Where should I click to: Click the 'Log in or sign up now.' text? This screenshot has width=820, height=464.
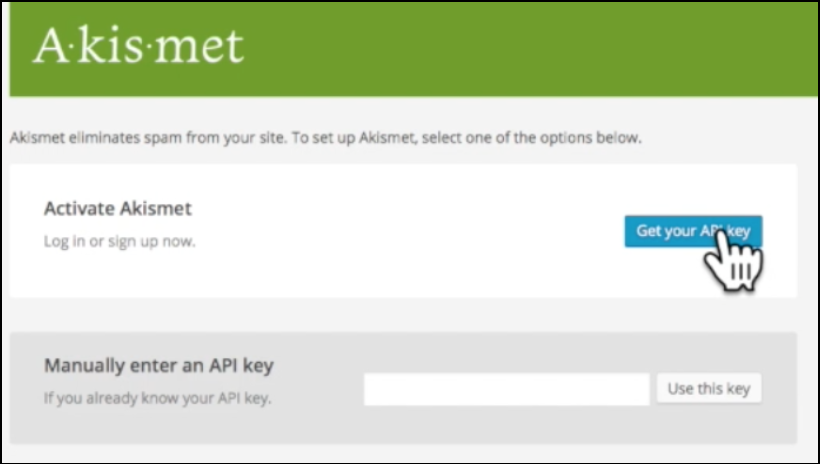click(119, 241)
